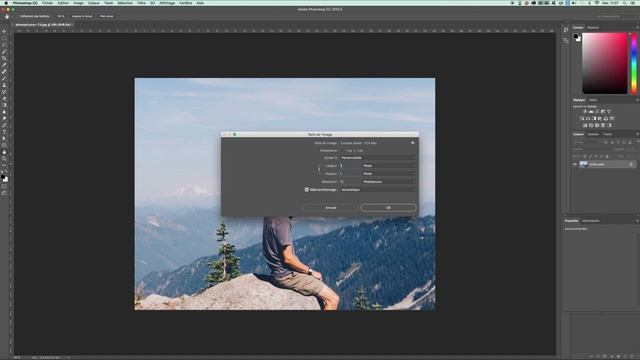Open the Dimensions unit dropdown arrow
Viewport: 640px width, 360px height.
(x=342, y=151)
